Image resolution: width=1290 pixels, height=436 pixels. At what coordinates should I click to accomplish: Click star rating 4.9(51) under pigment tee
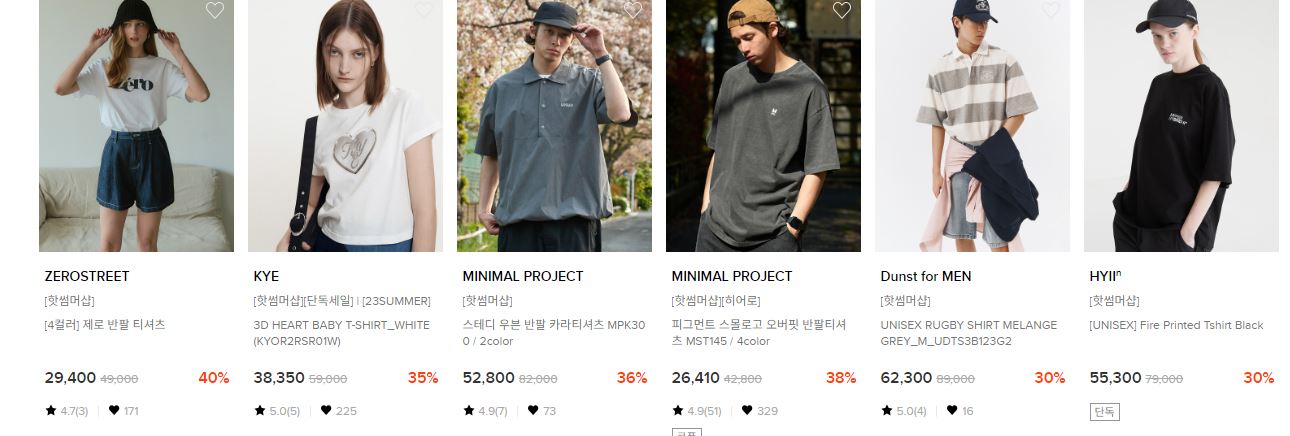click(x=697, y=411)
